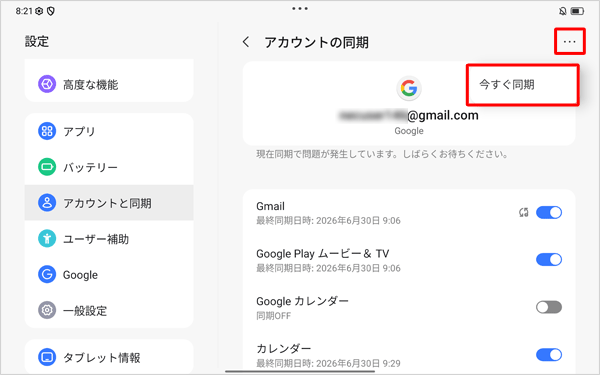Click the アカウントの同期 page title
This screenshot has height=375, width=600.
pyautogui.click(x=316, y=42)
